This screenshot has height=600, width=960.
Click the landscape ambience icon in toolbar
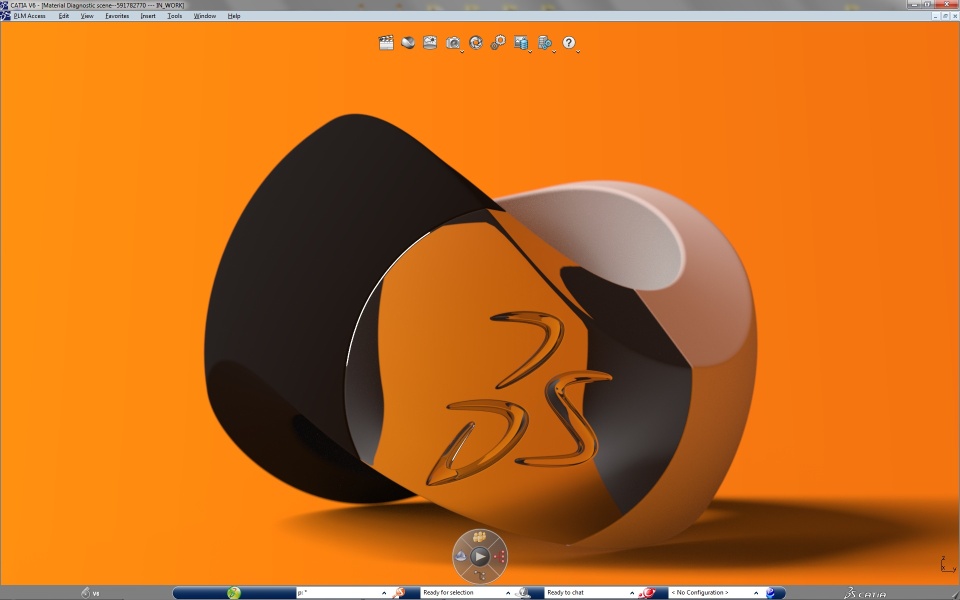coord(430,42)
